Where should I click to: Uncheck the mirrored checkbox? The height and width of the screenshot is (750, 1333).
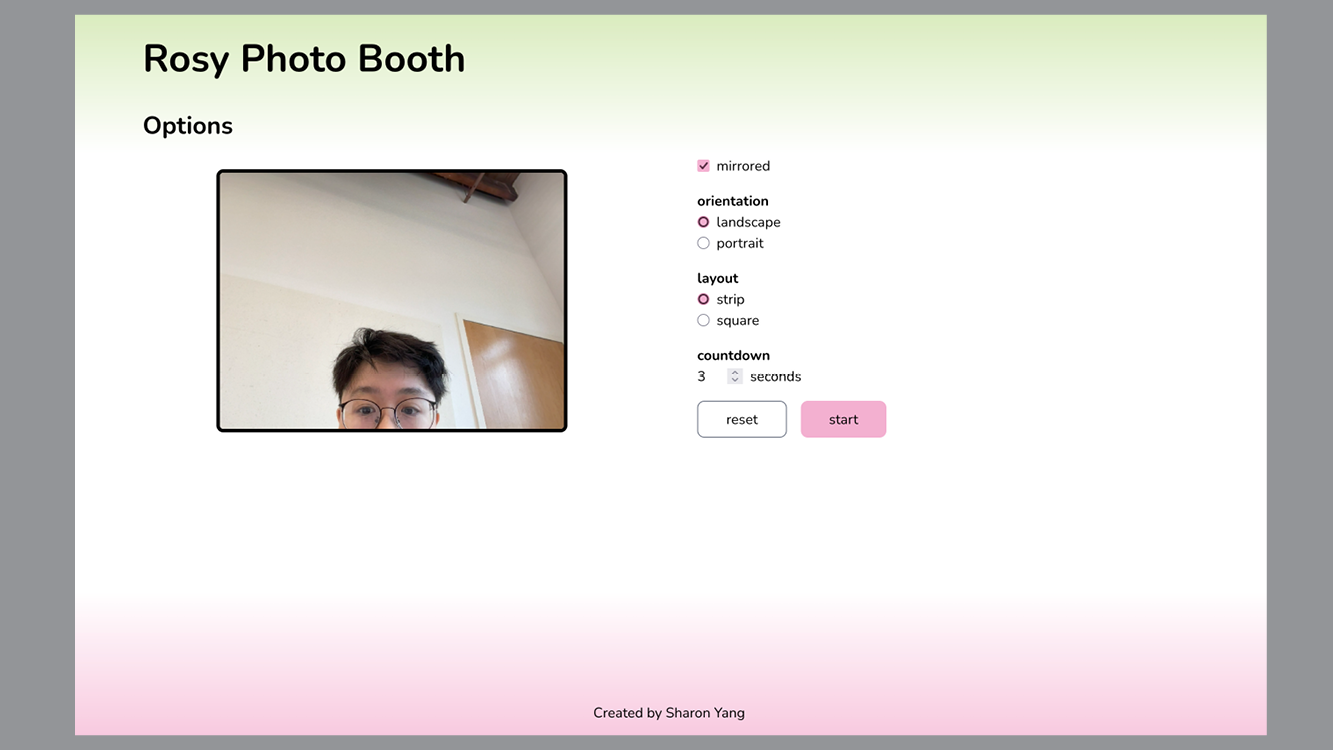(x=703, y=165)
